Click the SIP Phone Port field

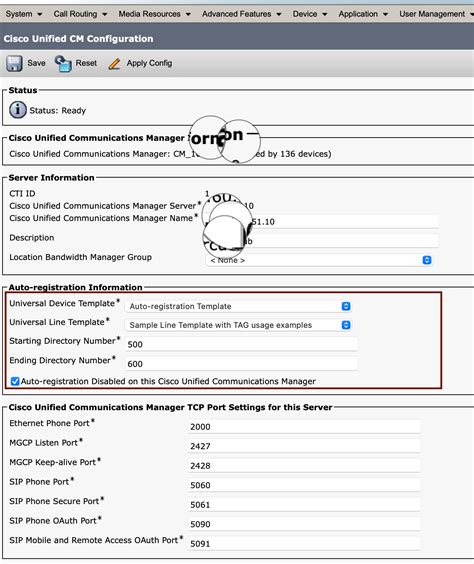tap(304, 485)
